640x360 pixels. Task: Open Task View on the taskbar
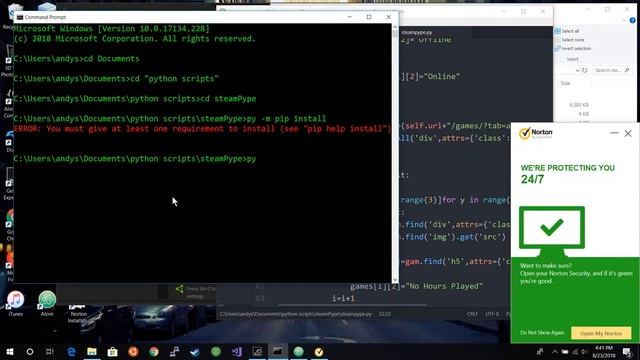tap(50, 351)
